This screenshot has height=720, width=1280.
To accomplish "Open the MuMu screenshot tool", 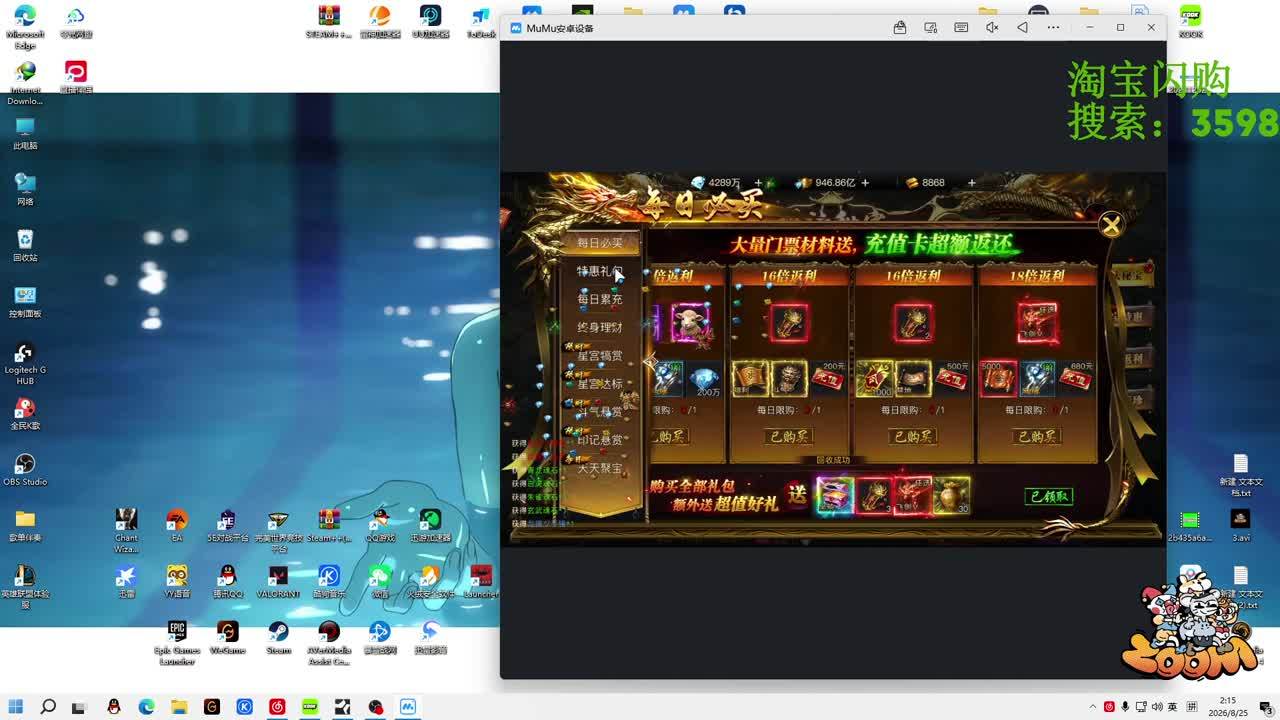I will coord(931,28).
